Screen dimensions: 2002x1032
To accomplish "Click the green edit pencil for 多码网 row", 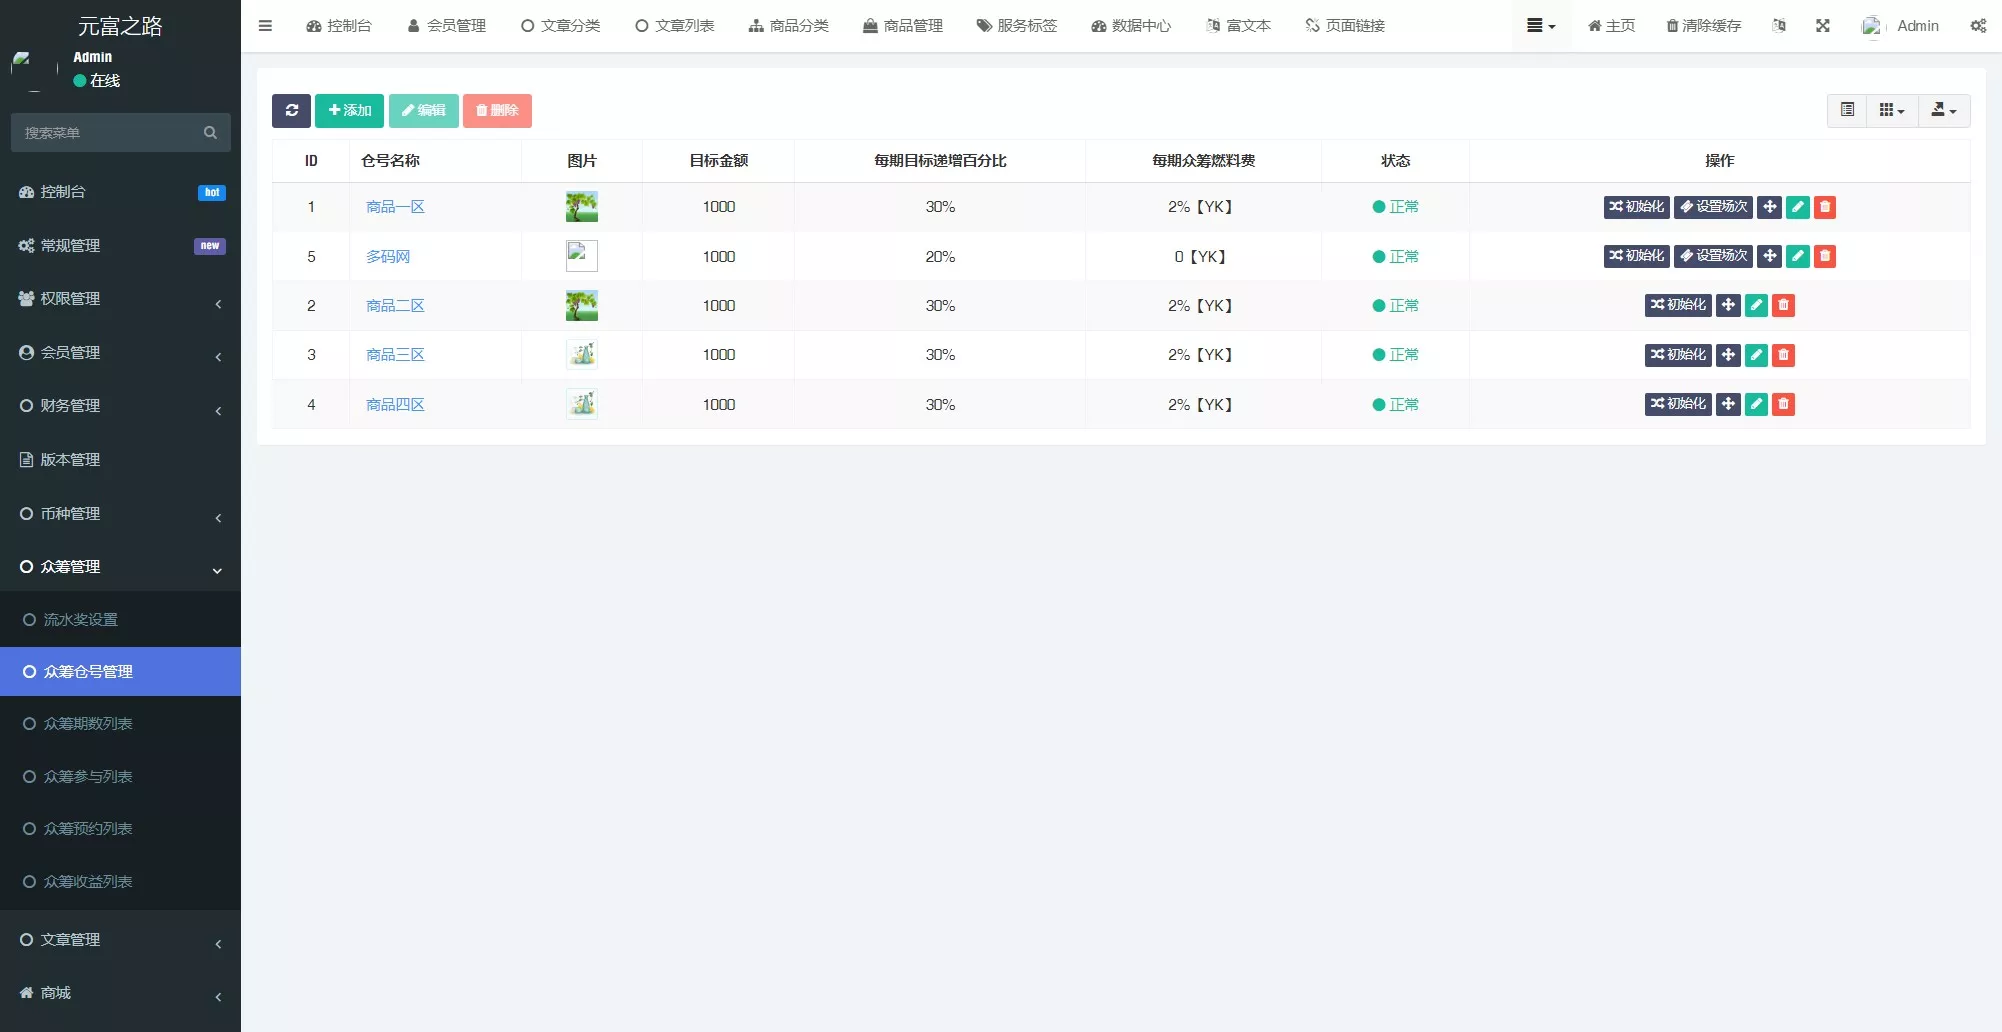I will [x=1797, y=256].
